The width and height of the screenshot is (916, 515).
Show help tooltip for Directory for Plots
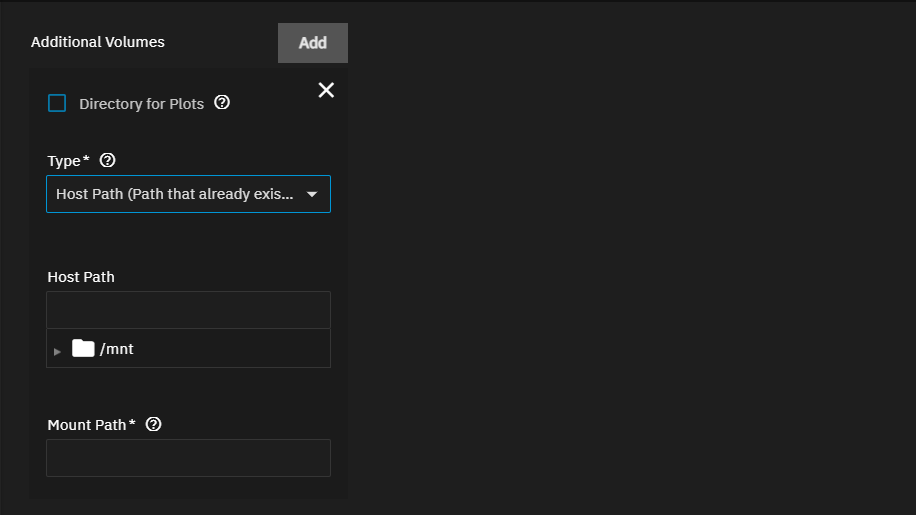[x=222, y=102]
